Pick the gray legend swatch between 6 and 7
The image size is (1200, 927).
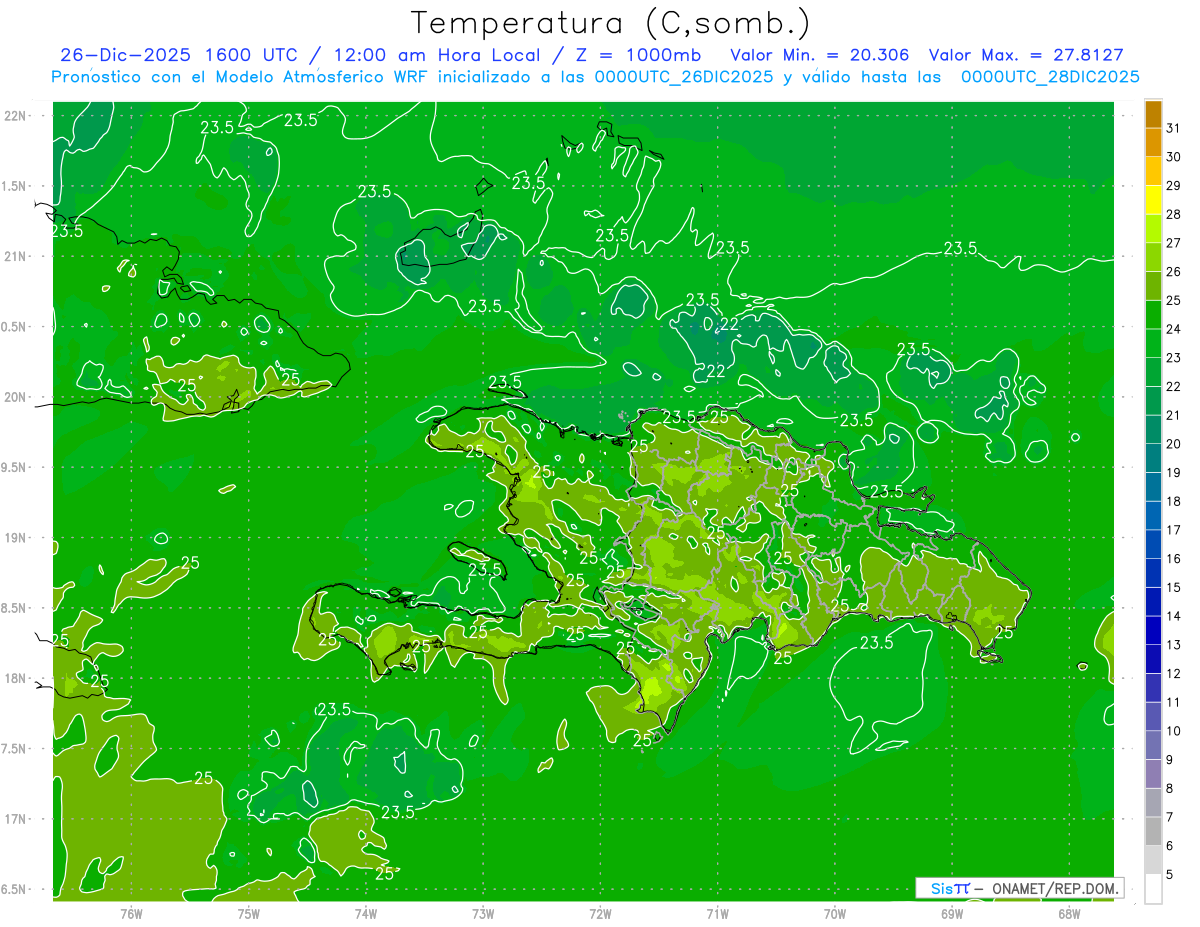coord(1153,832)
